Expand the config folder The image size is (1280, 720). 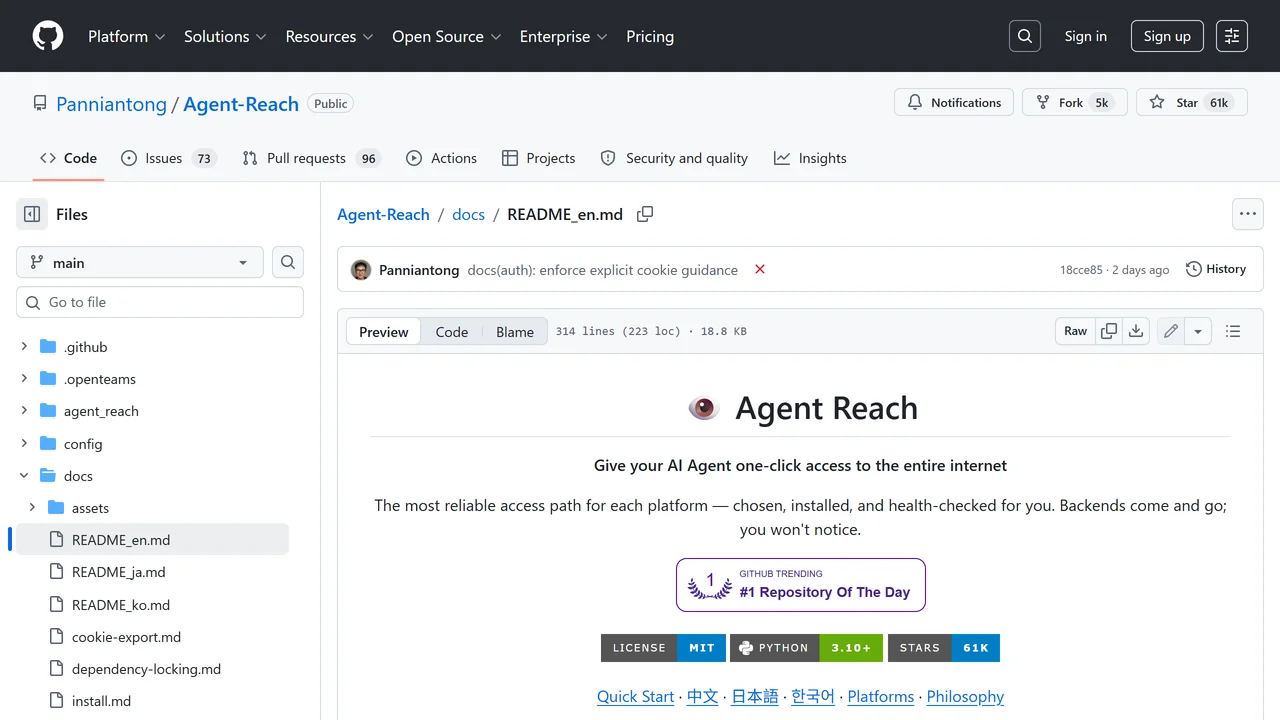(25, 444)
